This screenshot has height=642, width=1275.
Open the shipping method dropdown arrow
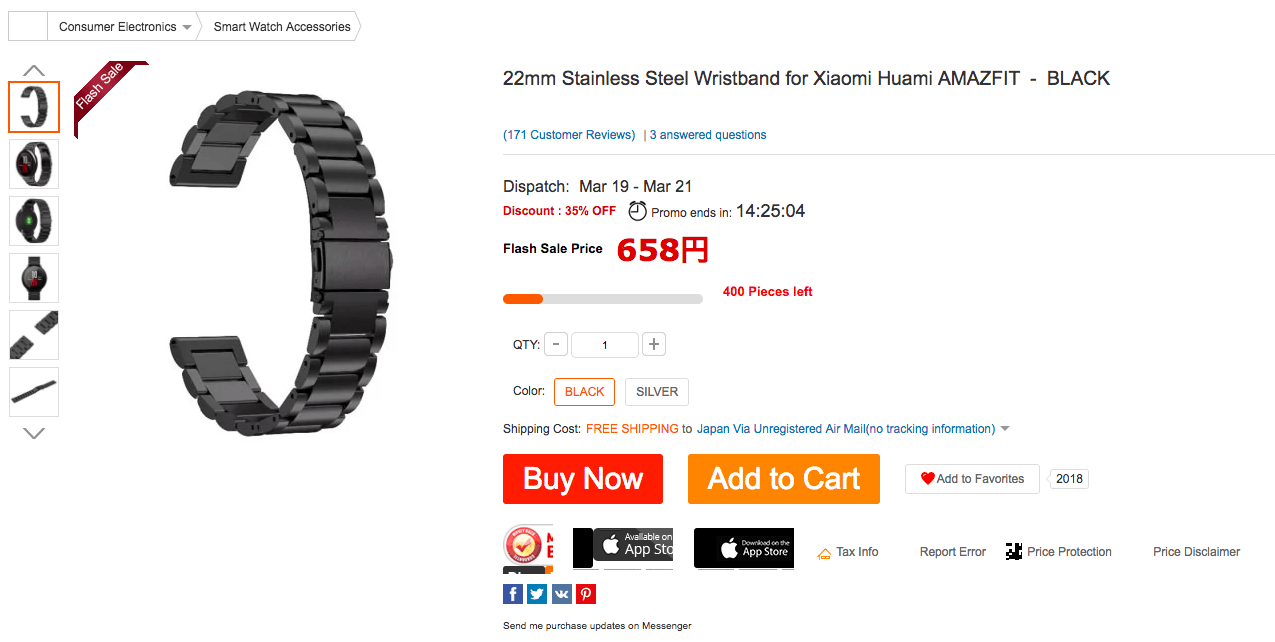click(x=1005, y=429)
